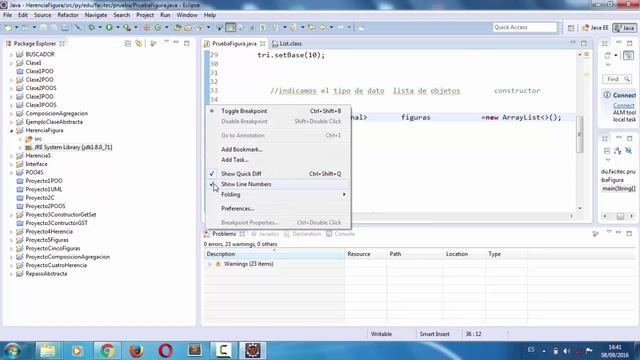Click the New Task icon in Task List
Screen dimensions: 640x360
pos(608,56)
